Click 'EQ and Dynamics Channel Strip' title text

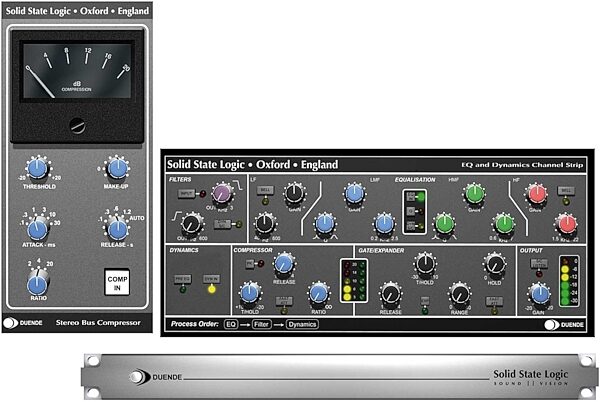tap(522, 165)
